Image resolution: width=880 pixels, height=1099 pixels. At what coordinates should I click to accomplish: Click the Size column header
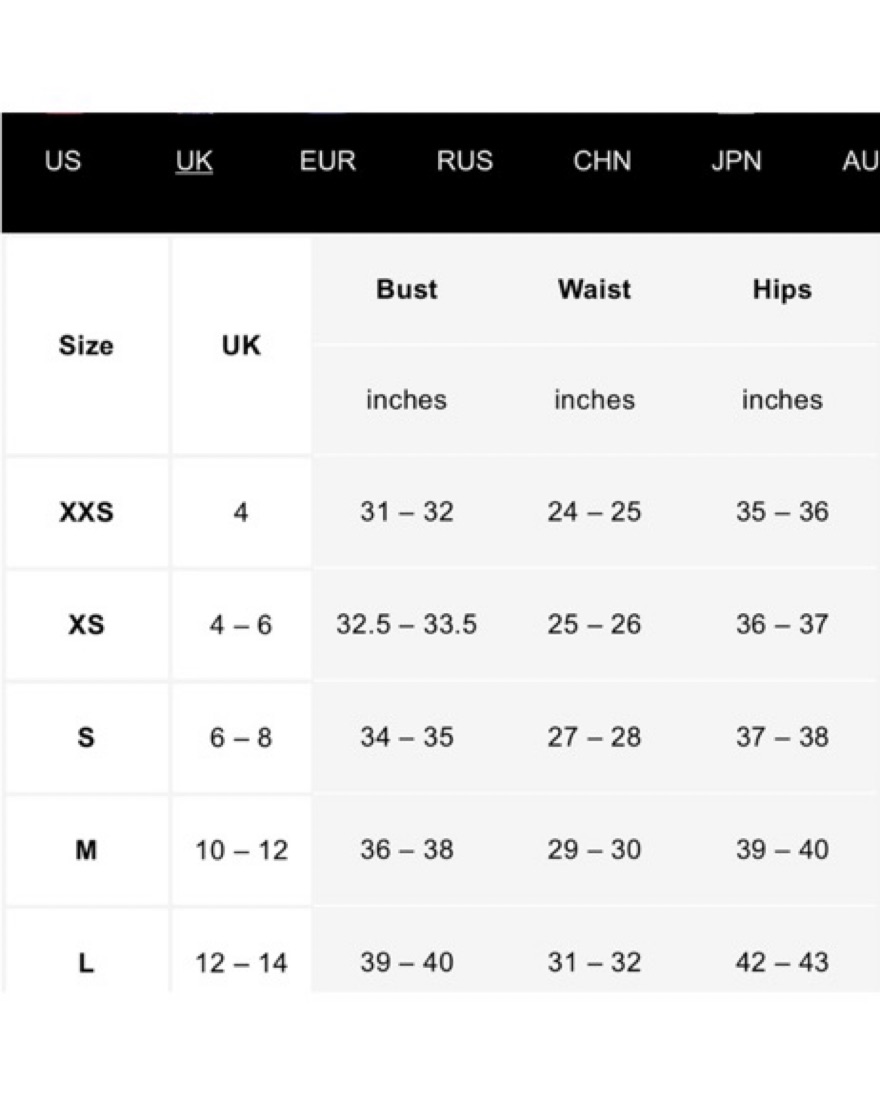[85, 346]
